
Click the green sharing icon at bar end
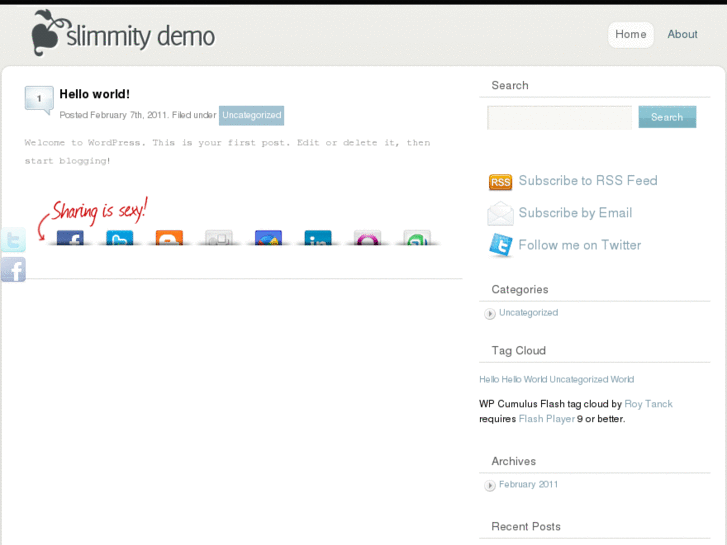(417, 237)
